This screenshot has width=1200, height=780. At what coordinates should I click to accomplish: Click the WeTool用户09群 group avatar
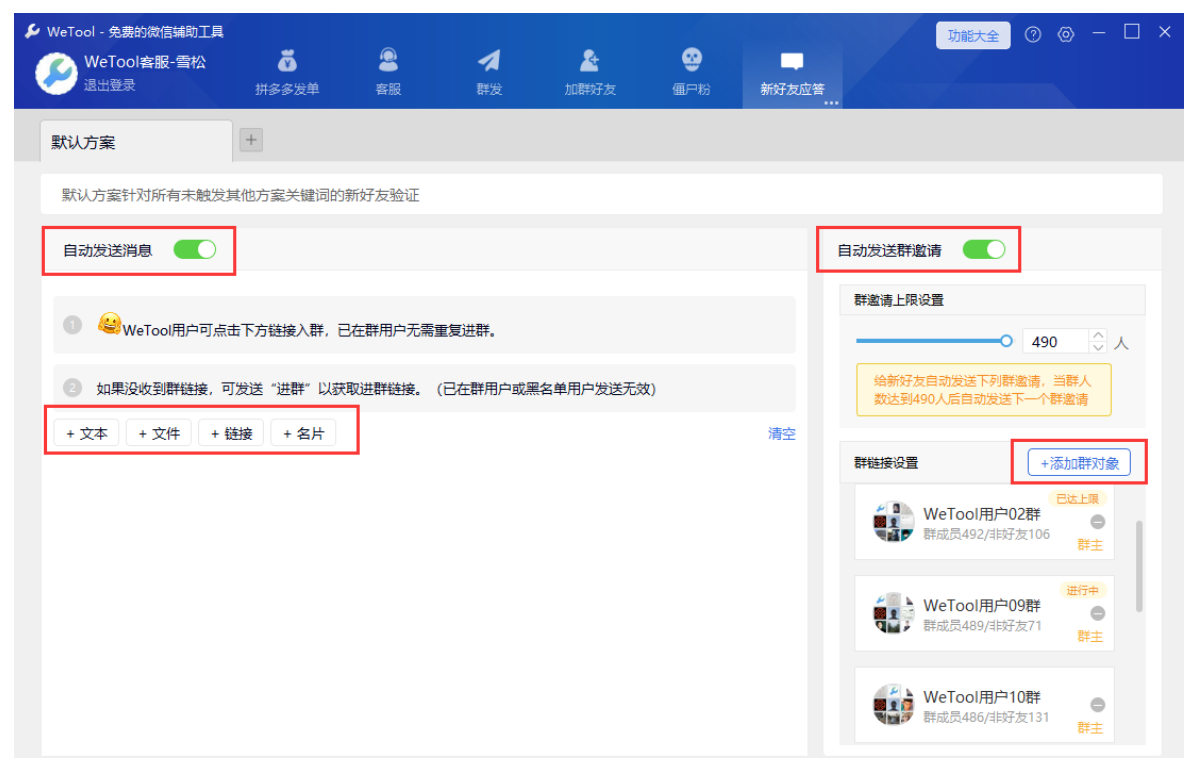point(893,613)
